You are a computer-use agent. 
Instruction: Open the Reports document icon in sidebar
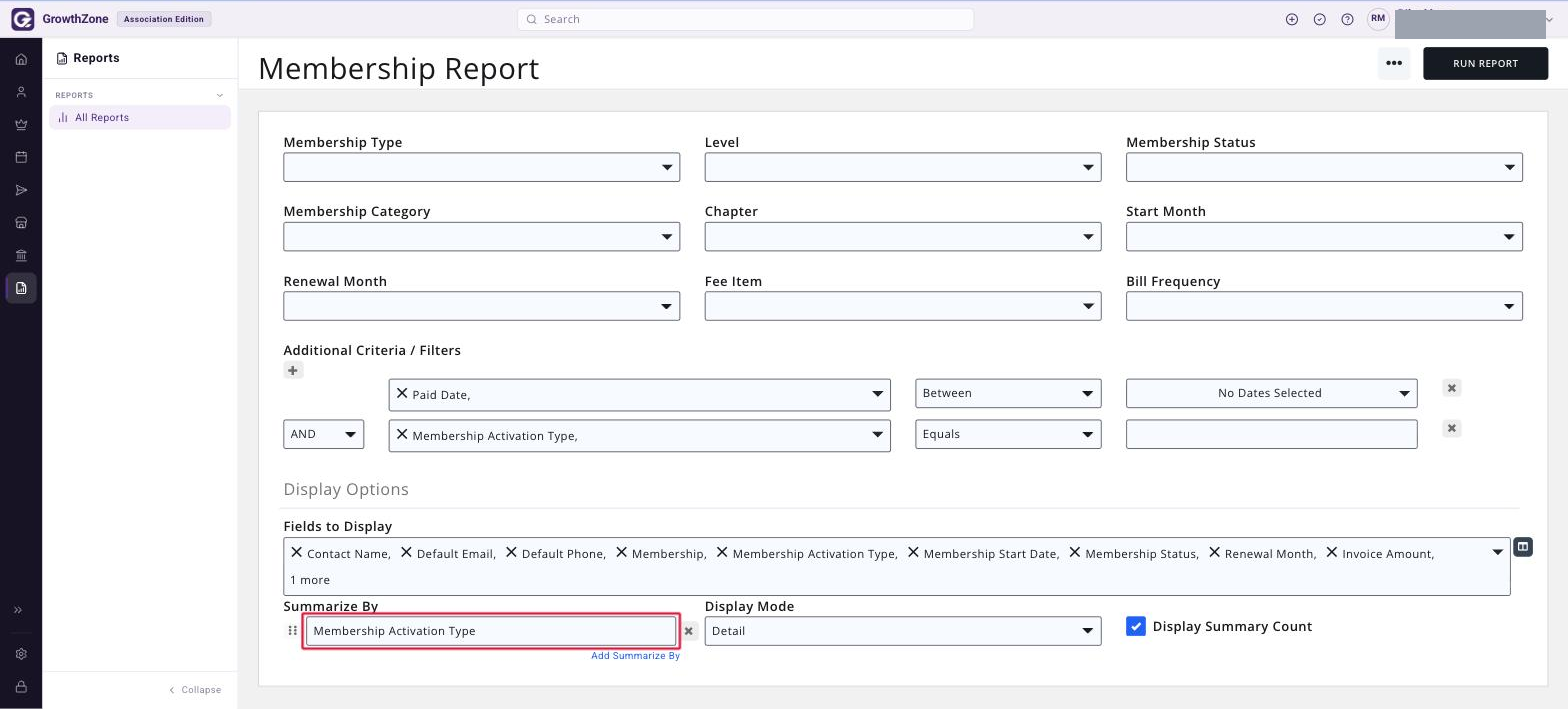click(x=21, y=288)
